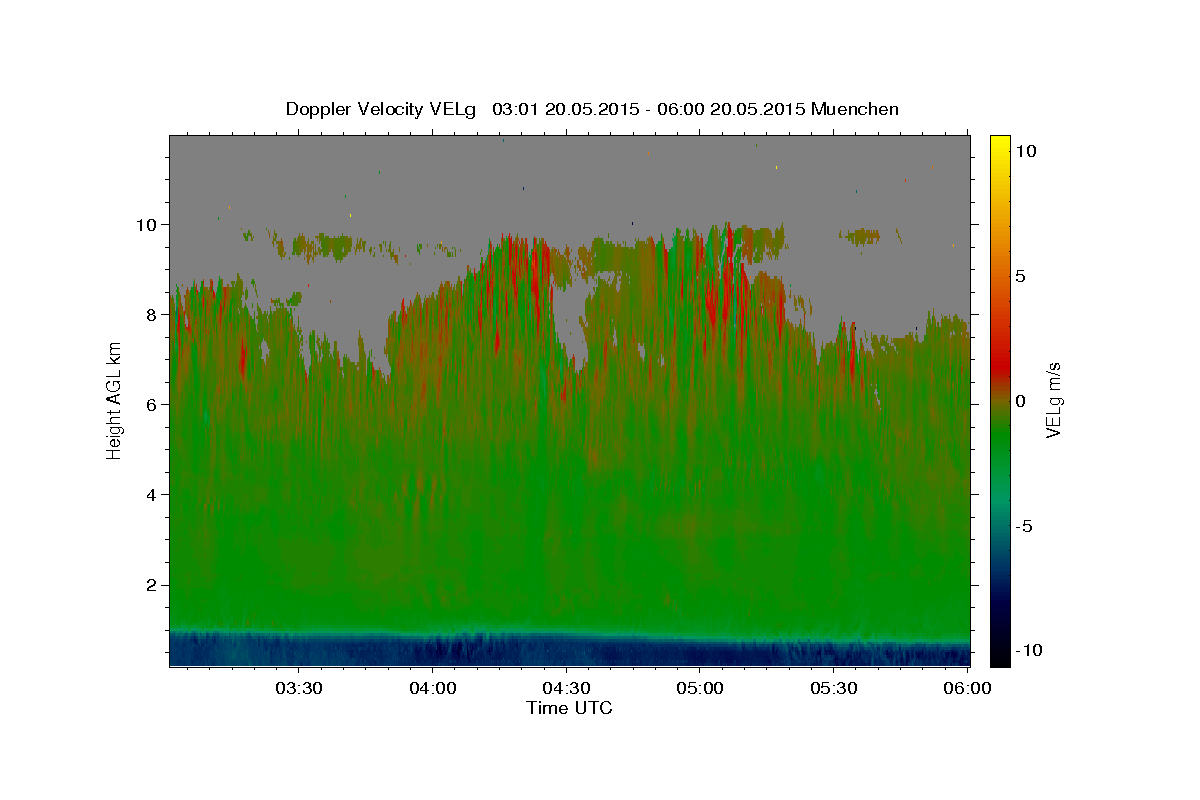
Task: Click the colorbar tick label -10
Action: click(x=1029, y=650)
